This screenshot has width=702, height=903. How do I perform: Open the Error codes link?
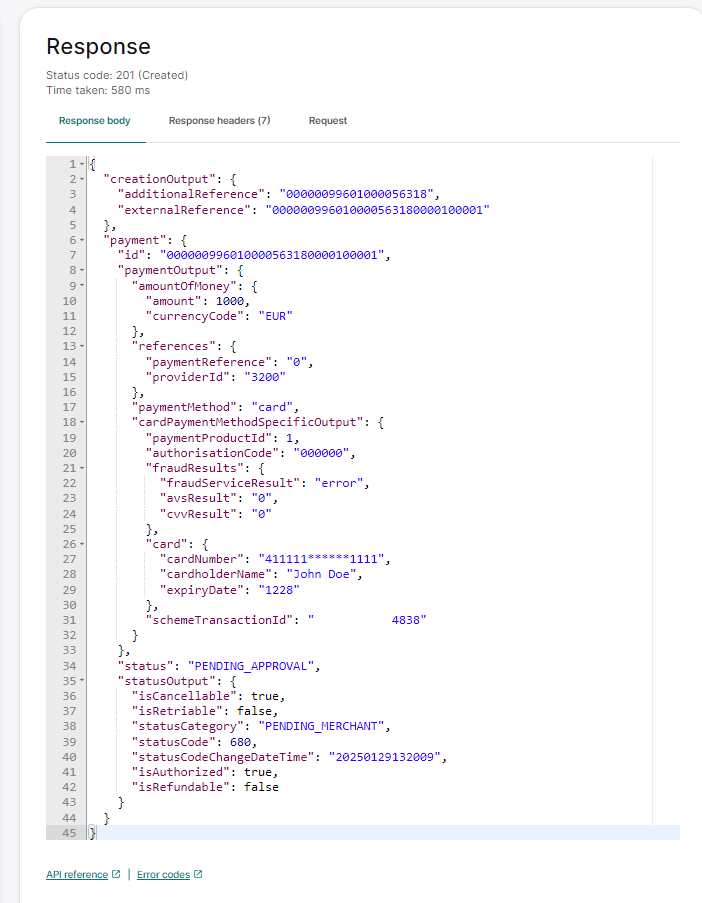tap(164, 874)
